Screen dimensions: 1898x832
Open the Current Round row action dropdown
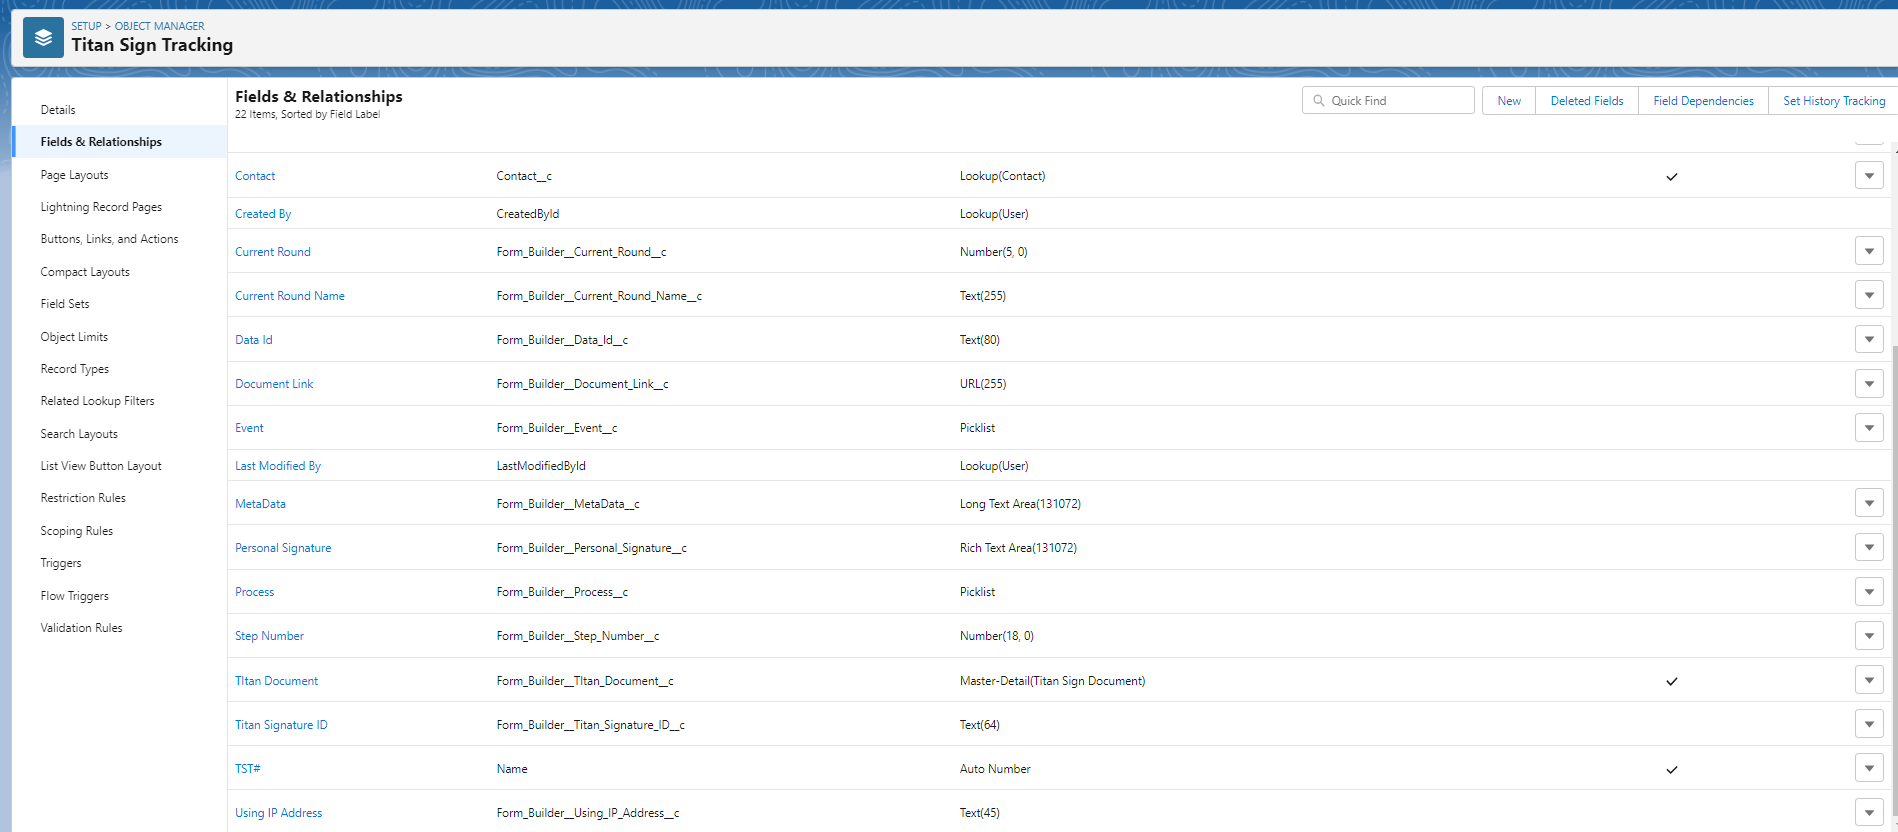(x=1869, y=251)
